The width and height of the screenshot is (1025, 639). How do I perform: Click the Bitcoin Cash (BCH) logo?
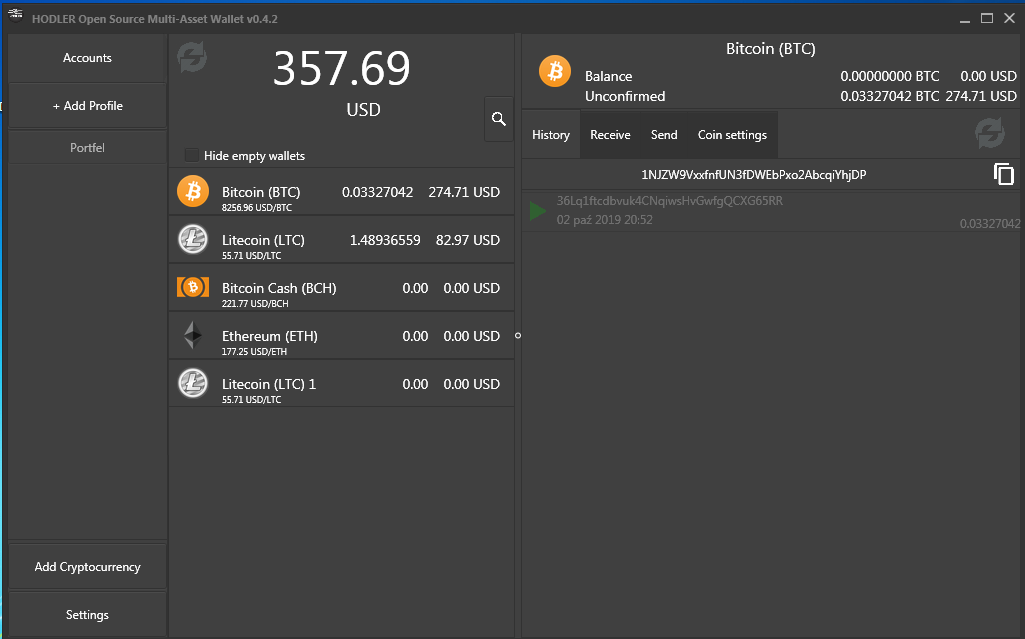(193, 287)
